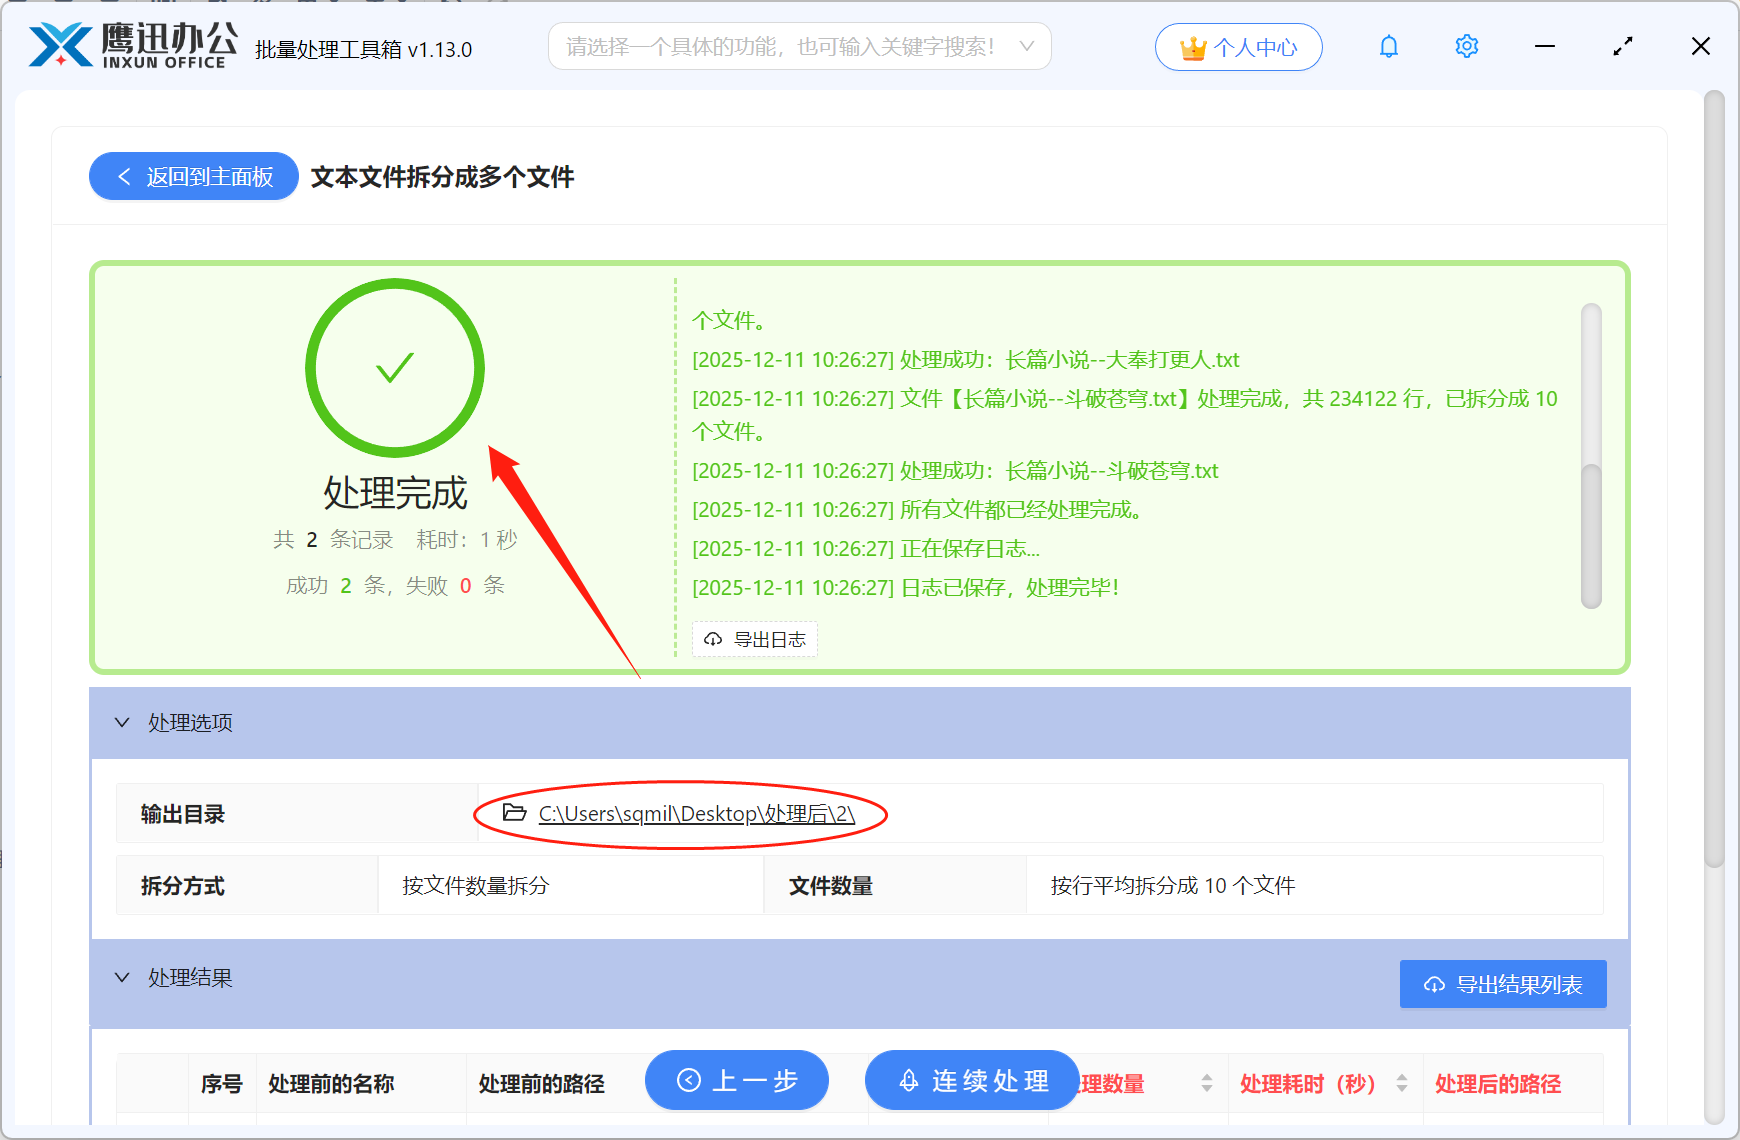
Task: Open the function search dropdown
Action: [1026, 46]
